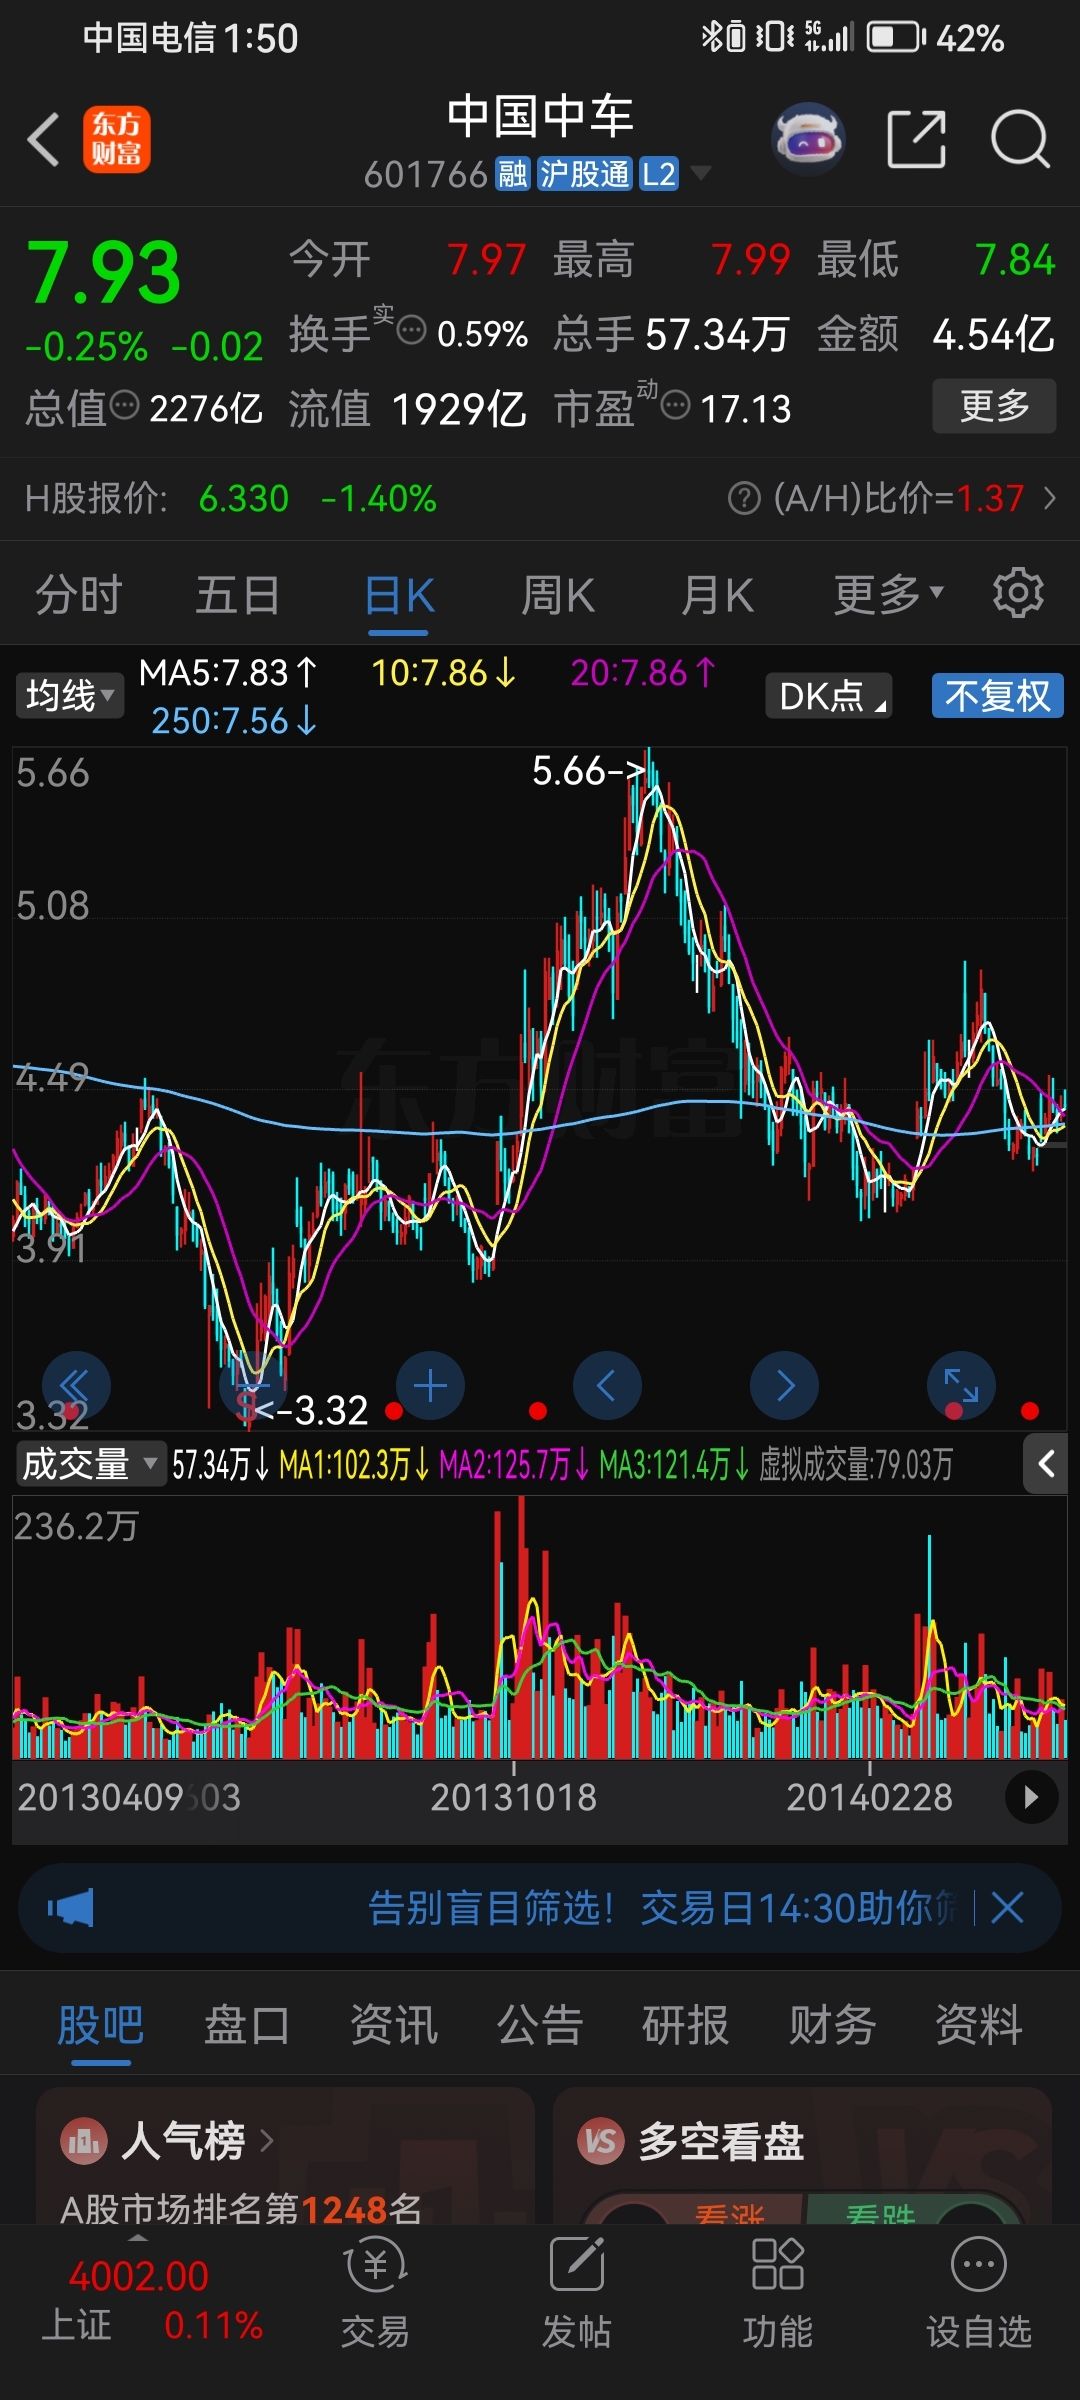Tap the 市盈 info smiley icon

[676, 405]
